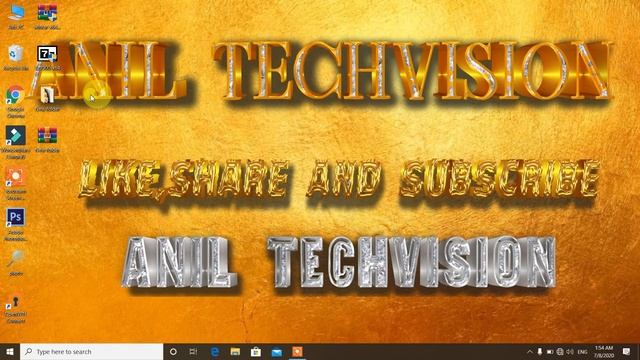The image size is (640, 360).
Task: Select the magnifying glass desktop icon
Action: [x=16, y=263]
